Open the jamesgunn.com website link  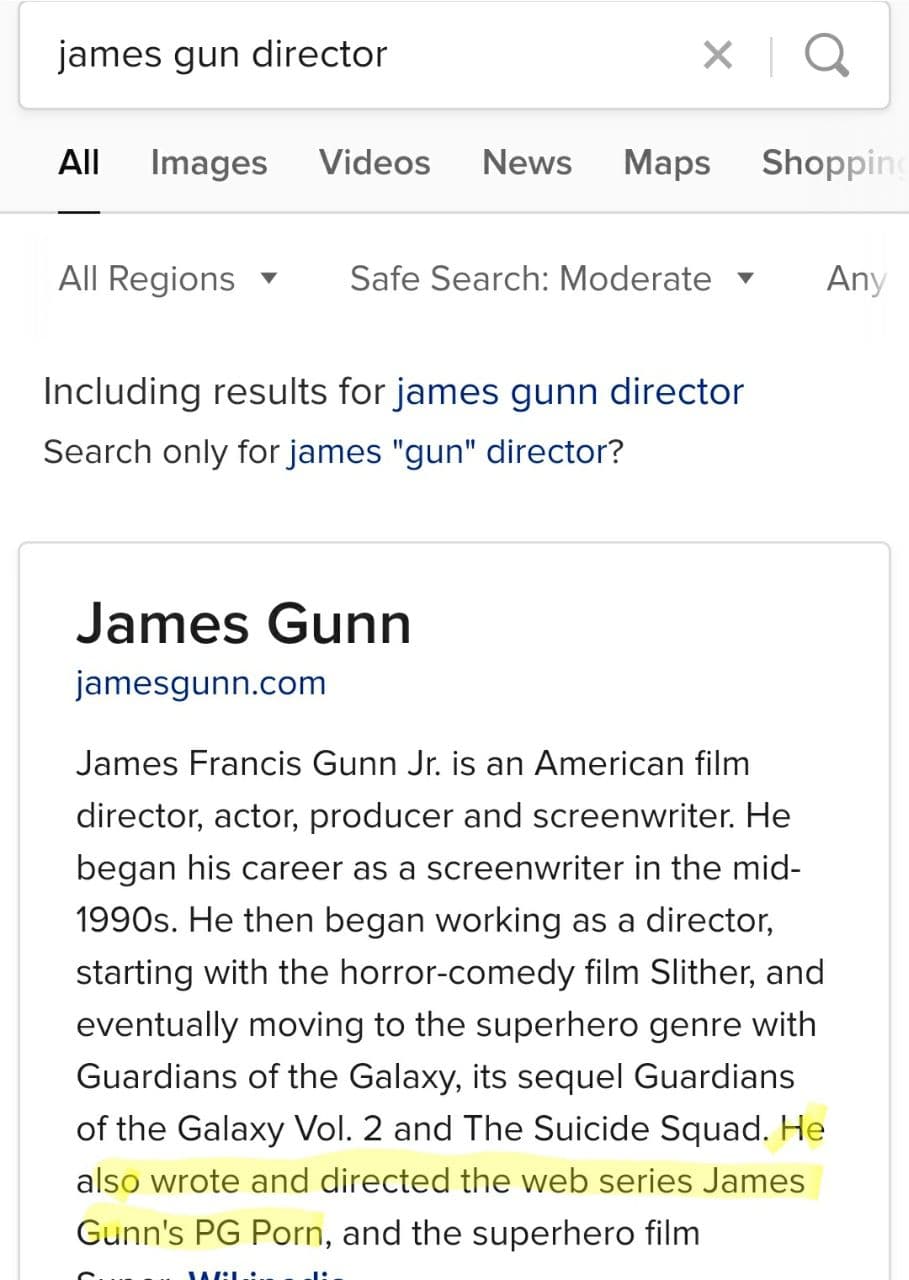pos(201,684)
